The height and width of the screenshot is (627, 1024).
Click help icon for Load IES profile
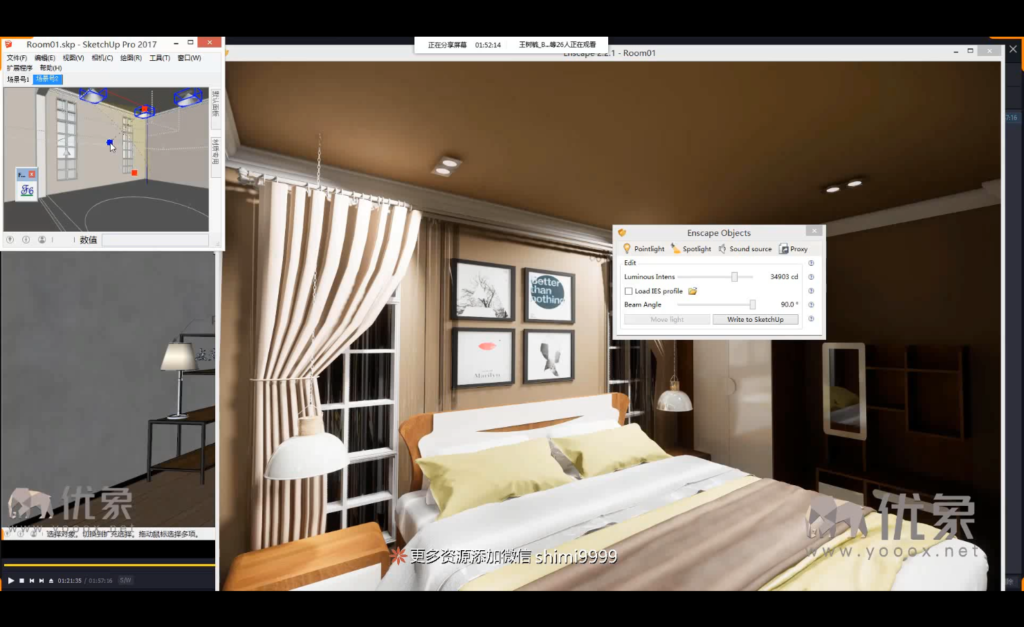click(x=811, y=291)
